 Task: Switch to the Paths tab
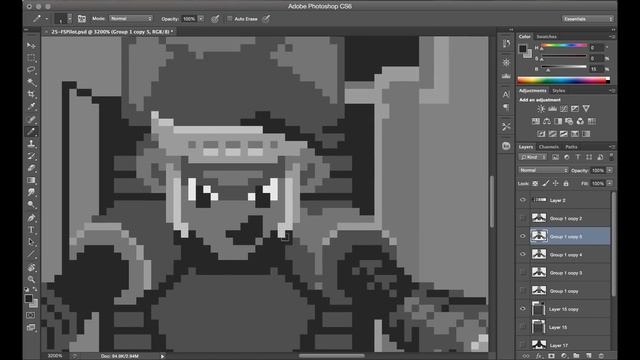pyautogui.click(x=571, y=147)
